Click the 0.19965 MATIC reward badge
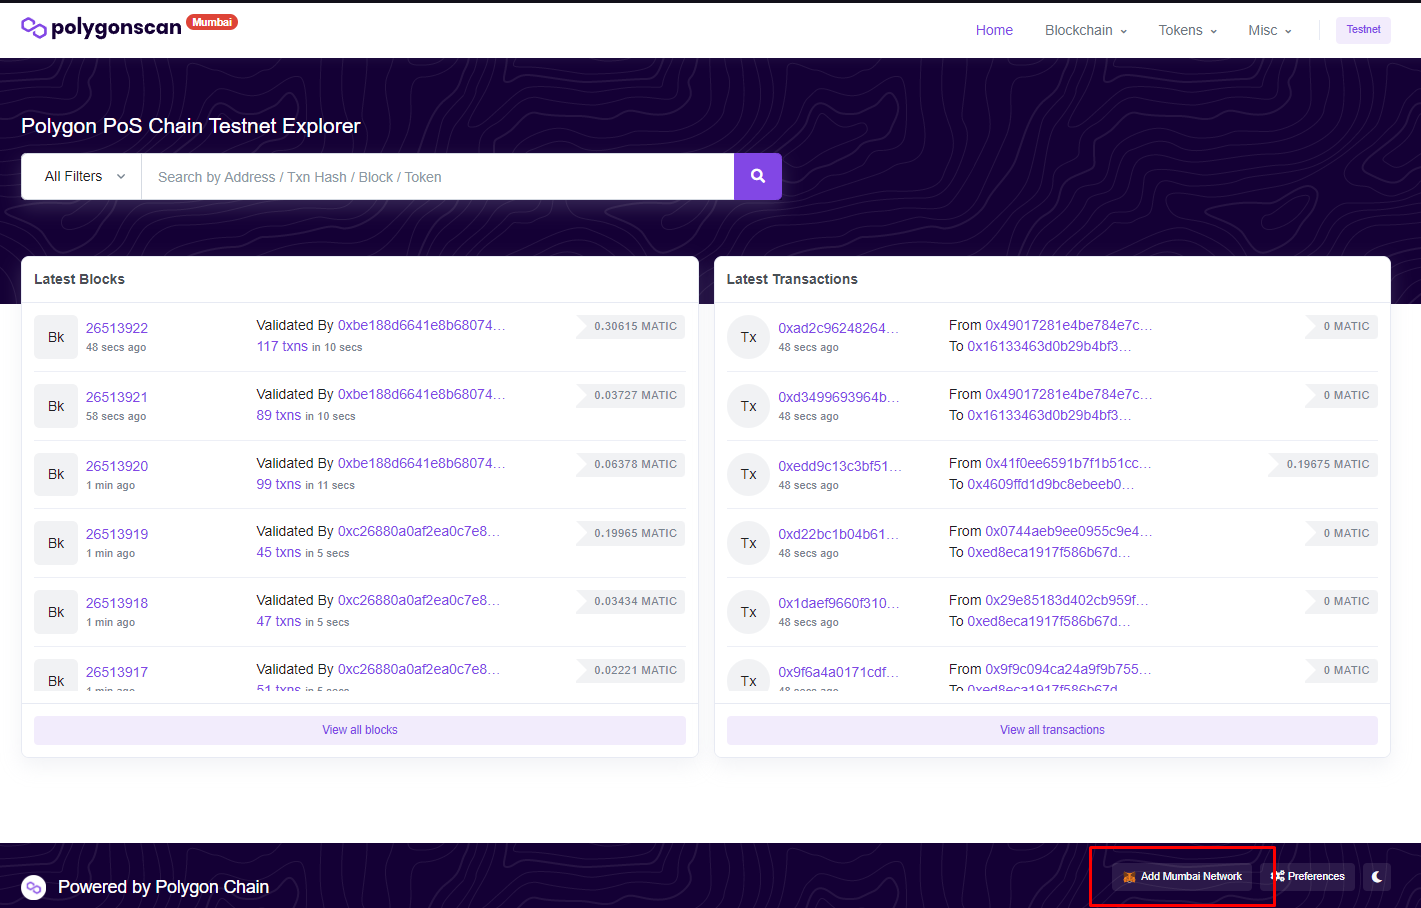Image resolution: width=1421 pixels, height=908 pixels. click(x=631, y=534)
